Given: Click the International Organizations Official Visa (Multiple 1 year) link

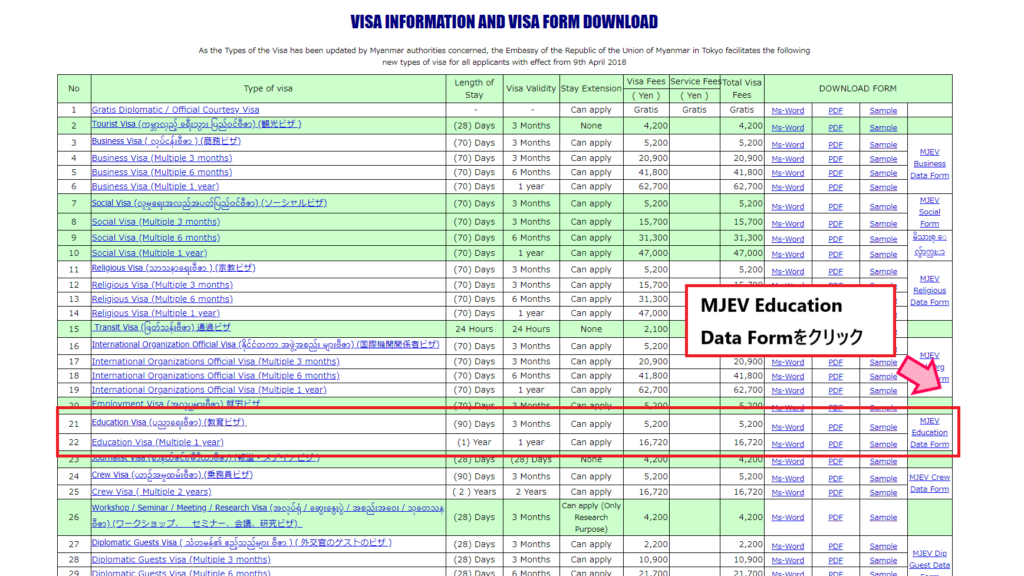Looking at the screenshot, I should click(209, 390).
